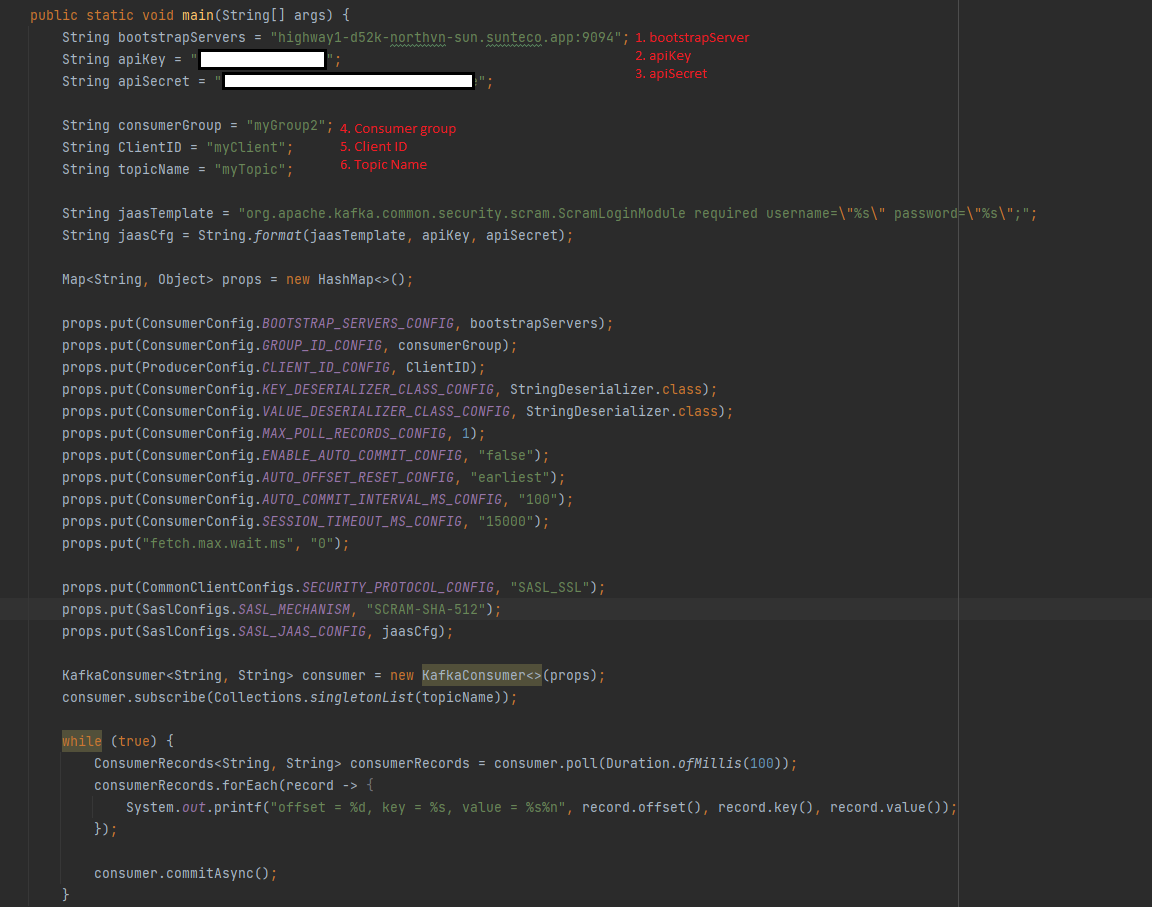Viewport: 1152px width, 907px height.
Task: Click the record.key() argument
Action: coord(766,808)
